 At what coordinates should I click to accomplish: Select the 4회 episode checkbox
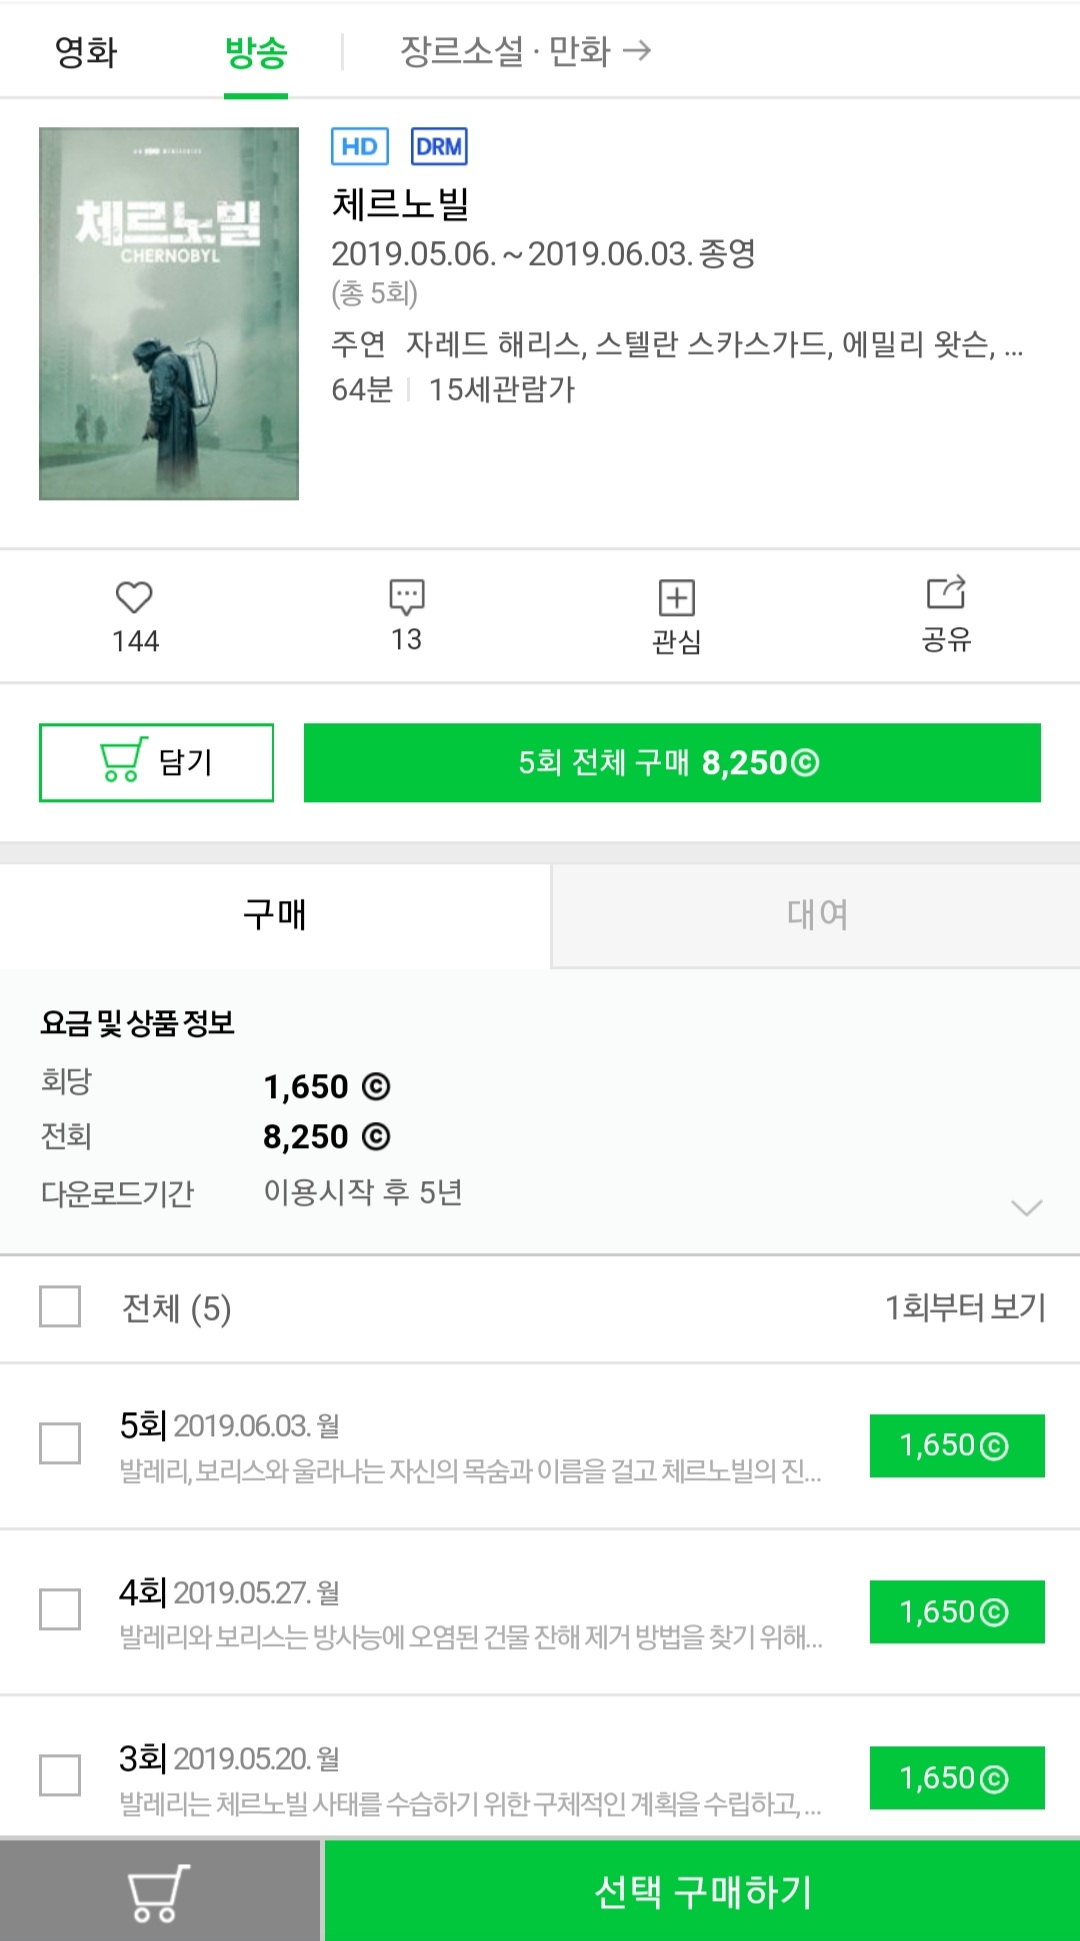click(60, 1610)
